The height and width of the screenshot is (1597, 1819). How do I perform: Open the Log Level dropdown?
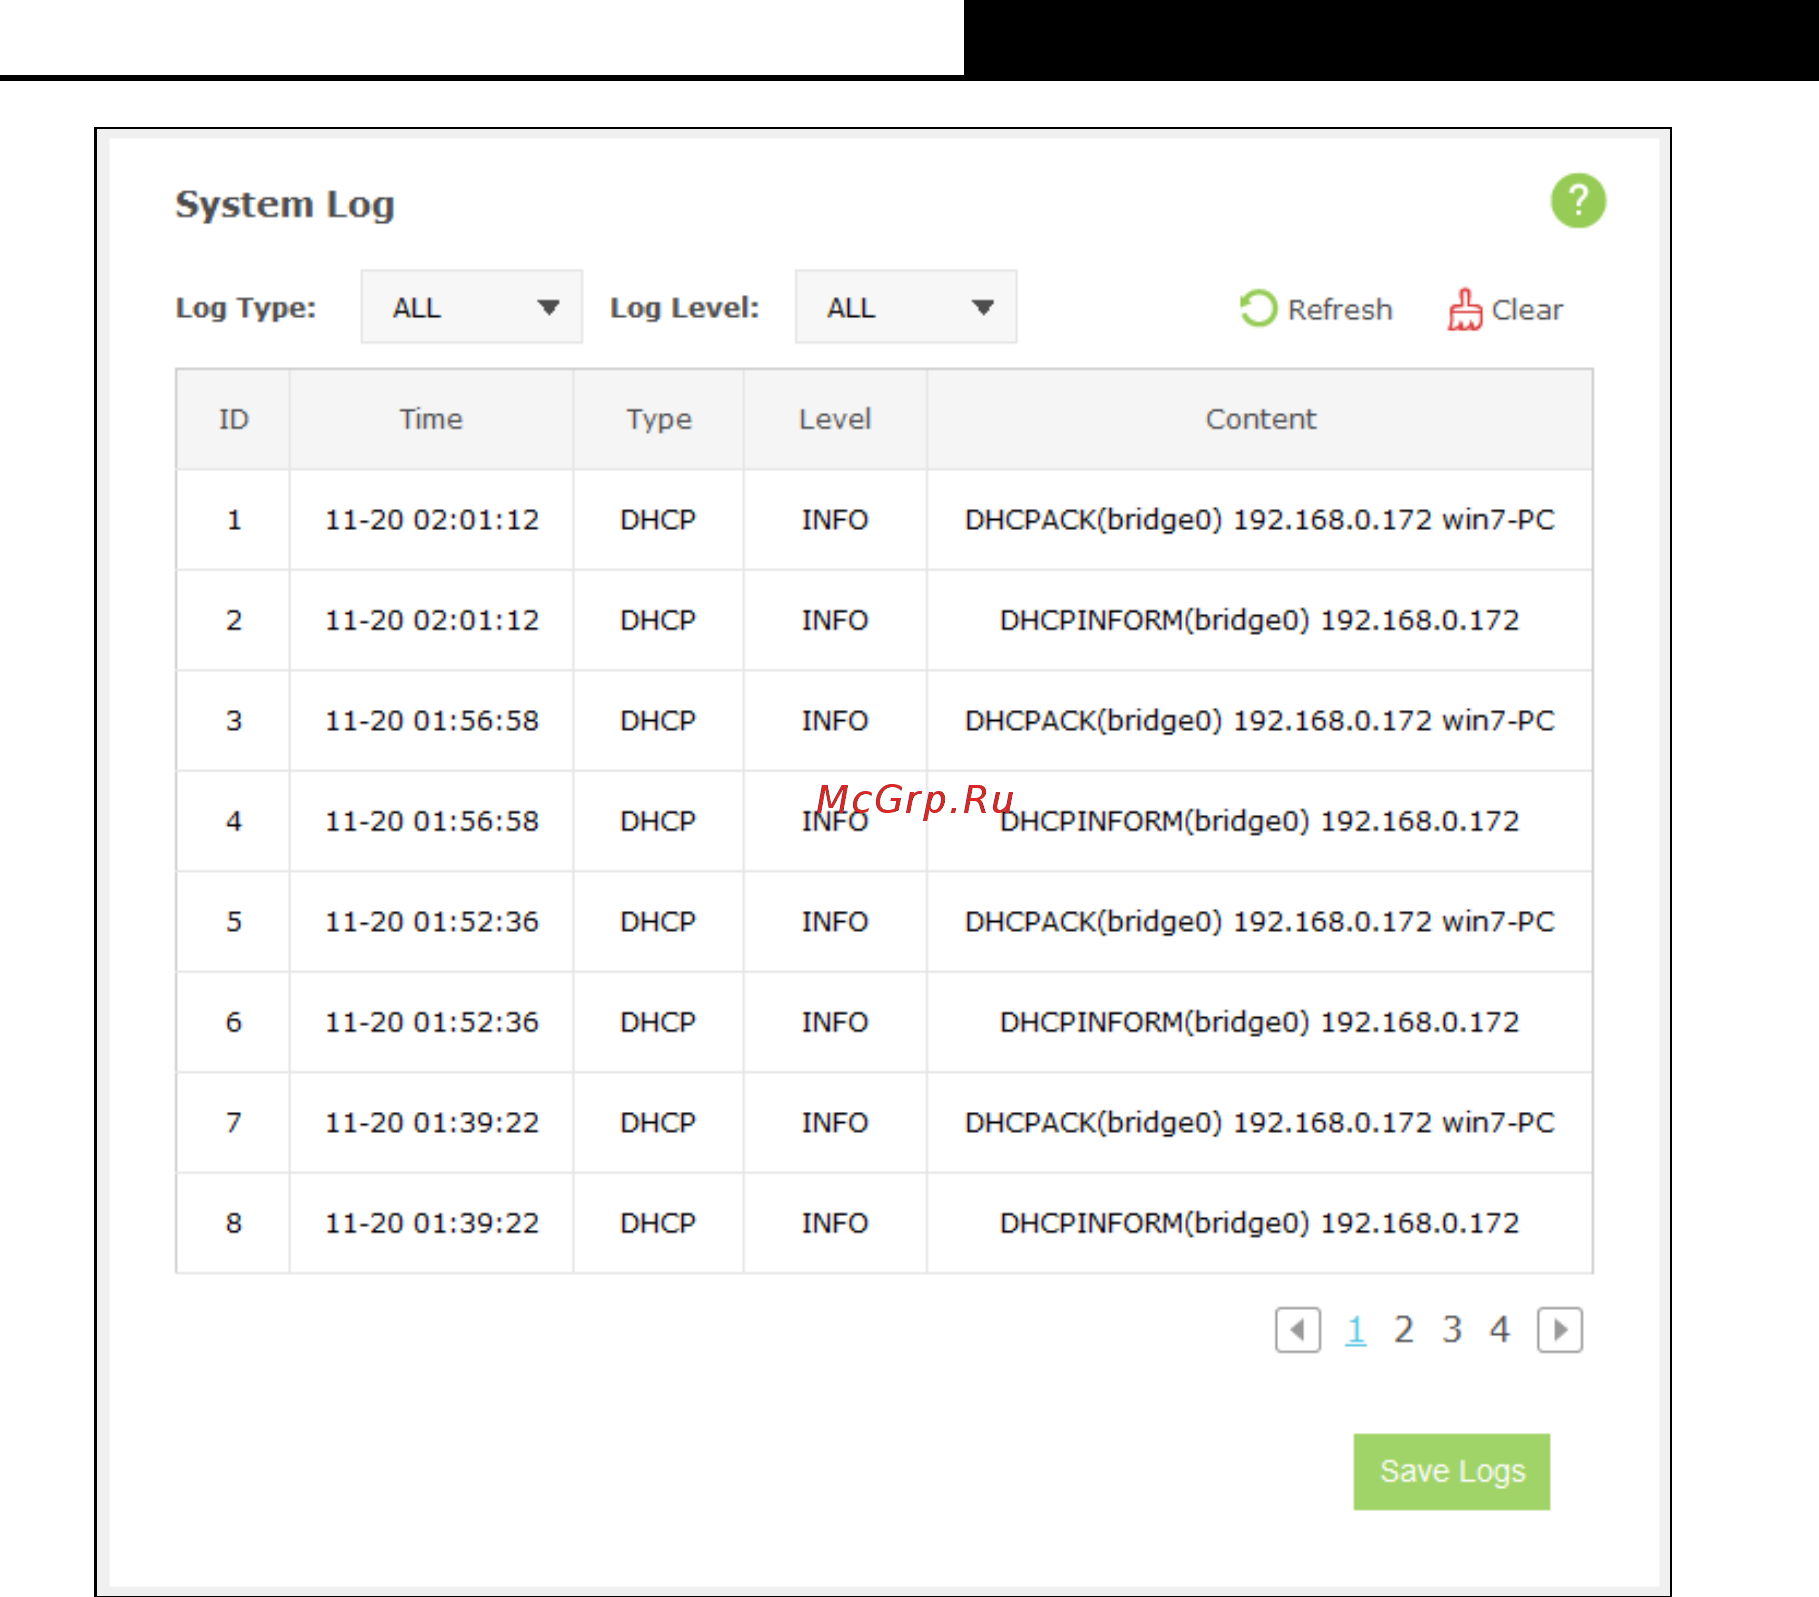[906, 307]
